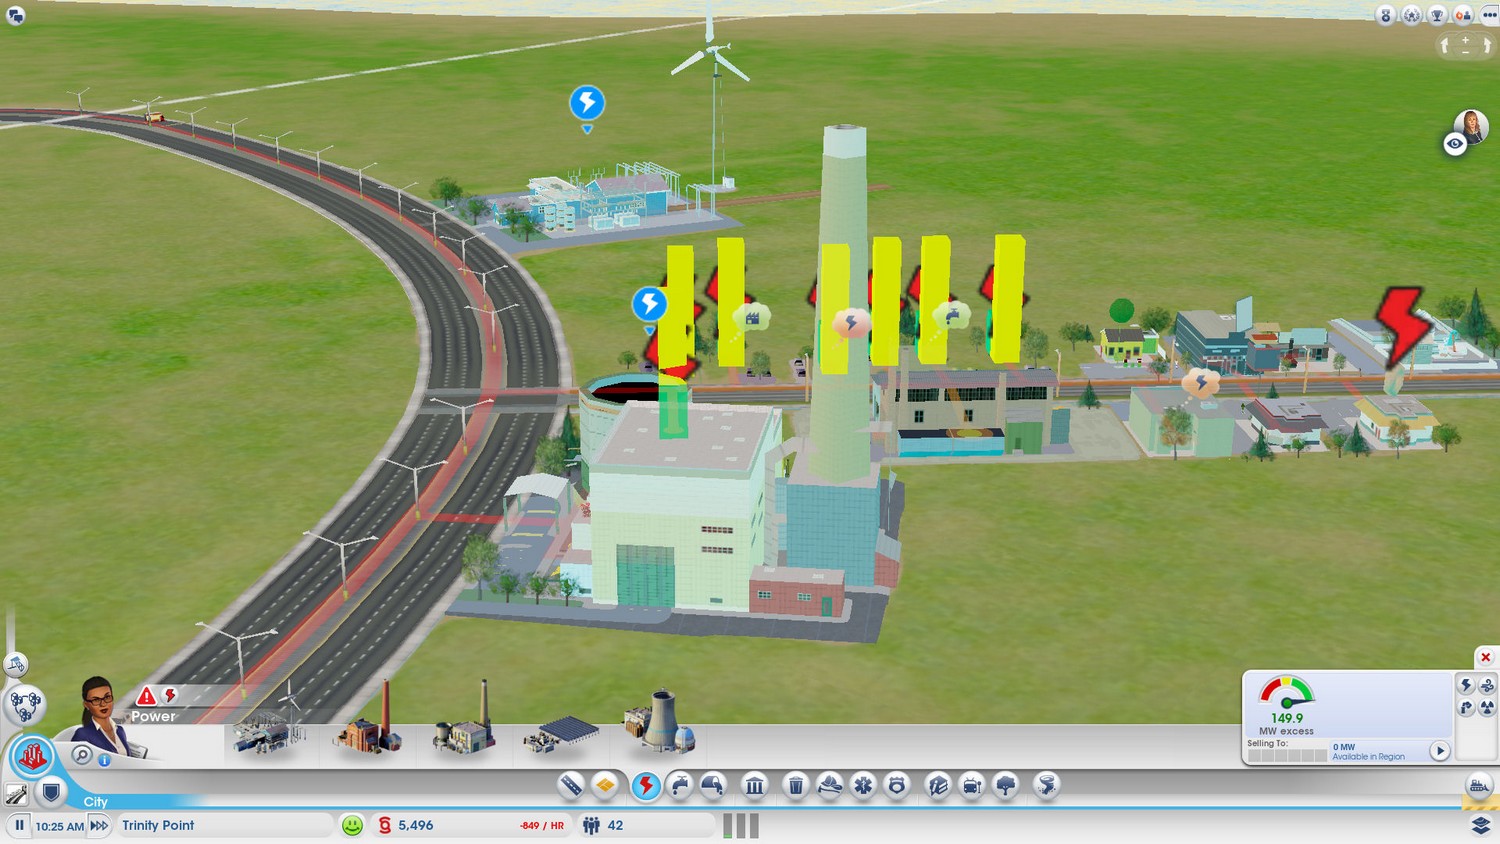
Task: Choose the Solar Power Plant thumbnail
Action: (560, 734)
